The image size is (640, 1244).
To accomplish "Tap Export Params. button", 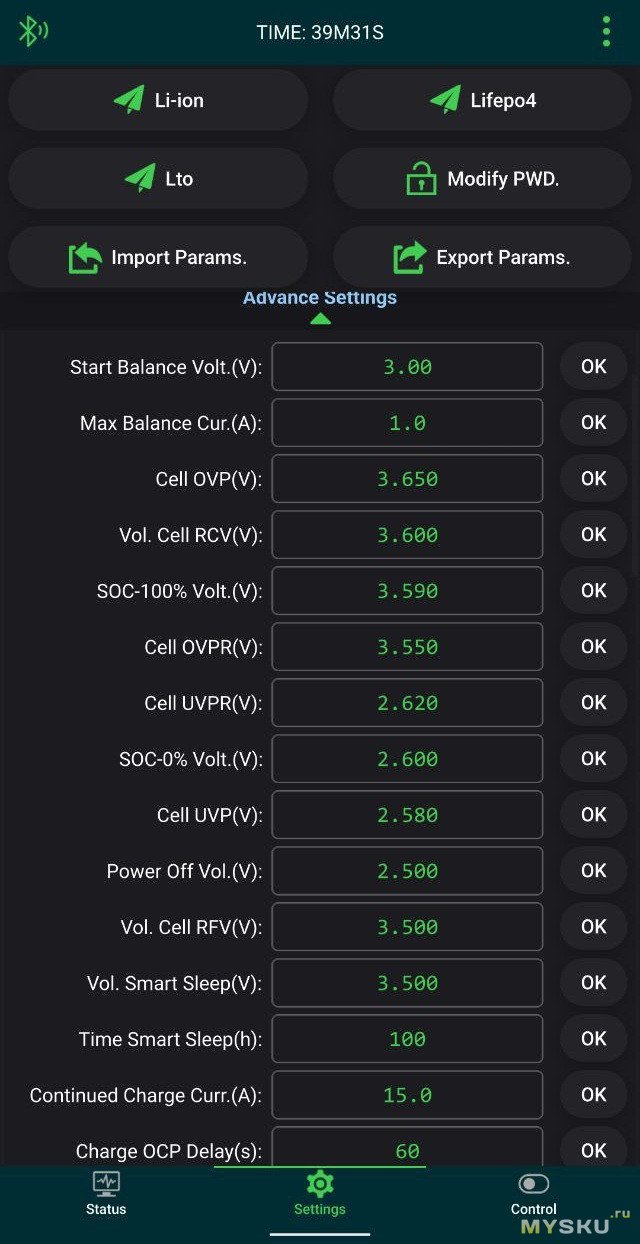I will point(484,257).
